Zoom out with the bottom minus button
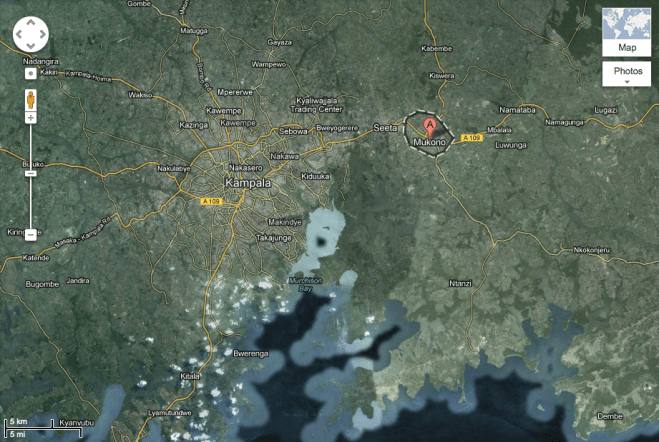 coord(30,234)
